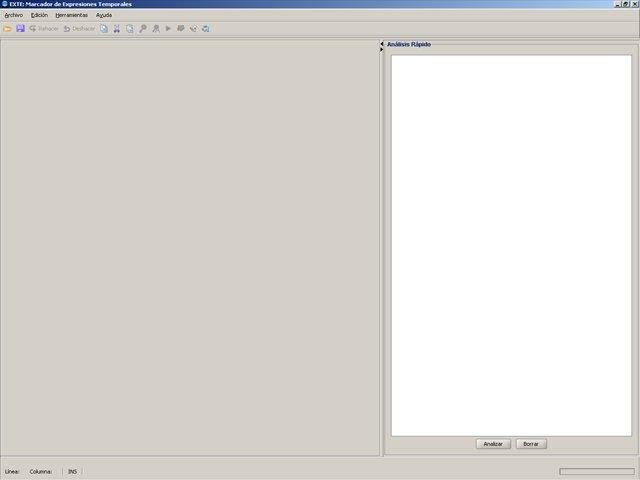Screen dimensions: 640x480
Task: Click the Rehacer toolbar button
Action: [x=44, y=29]
